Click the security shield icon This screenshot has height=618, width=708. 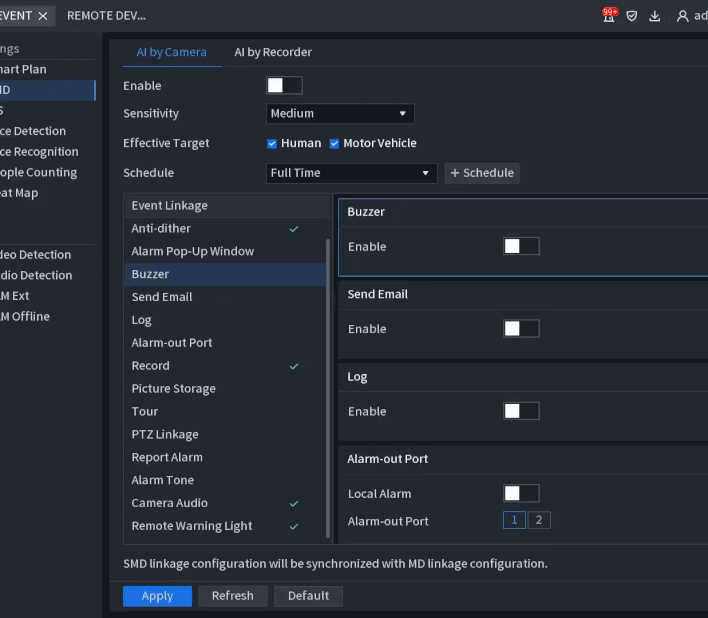632,16
